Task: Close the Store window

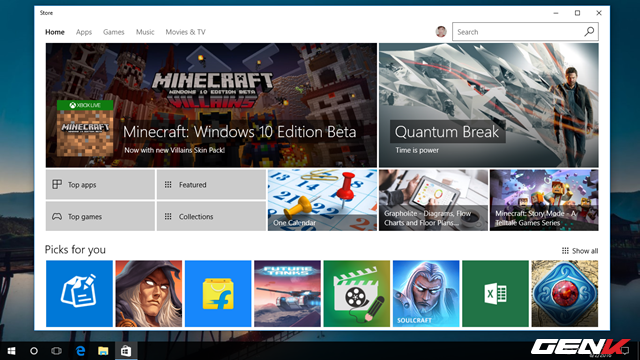Action: tap(599, 13)
